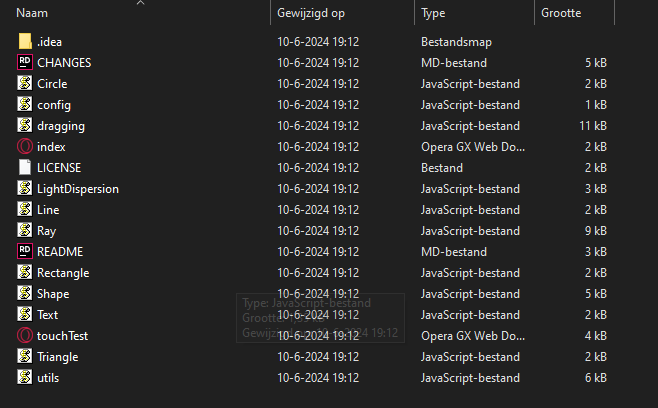The image size is (658, 408).
Task: Click the Circle JavaScript file icon
Action: (25, 84)
